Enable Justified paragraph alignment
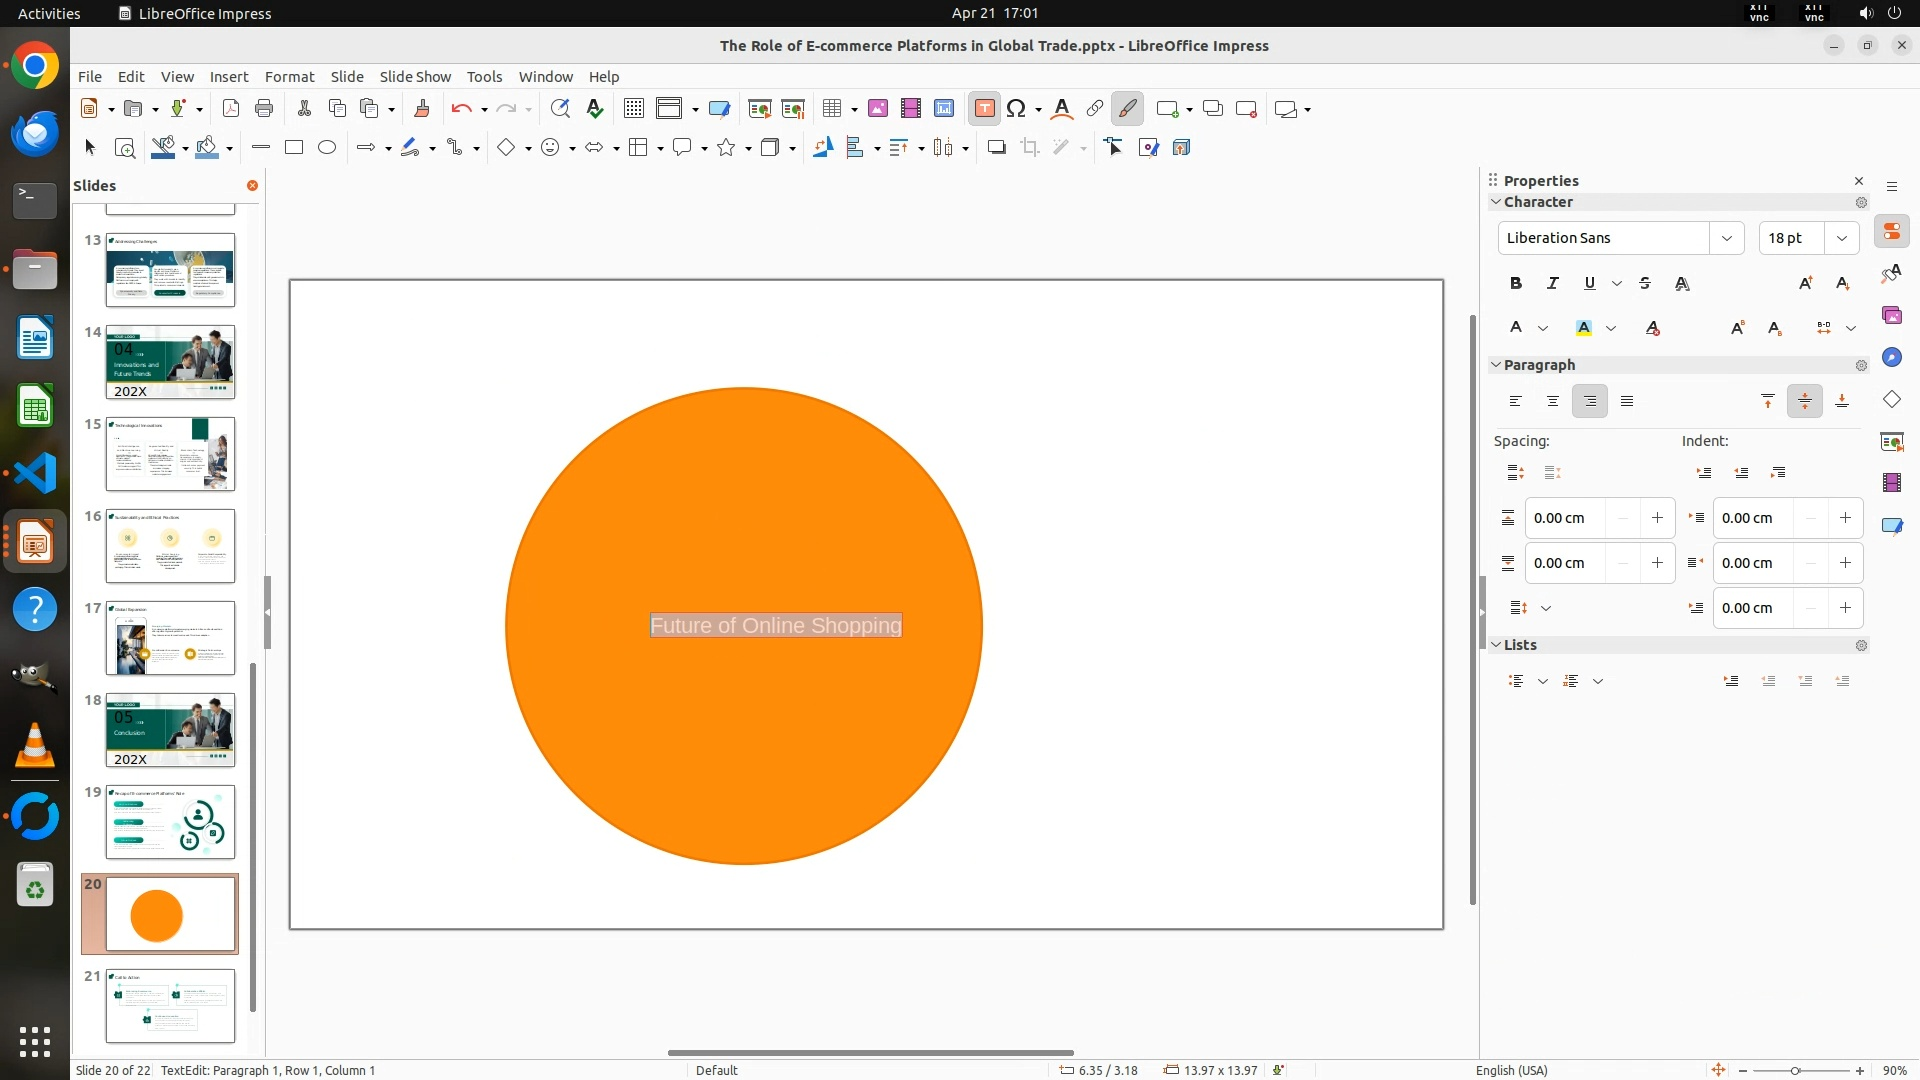1920x1080 pixels. point(1627,402)
